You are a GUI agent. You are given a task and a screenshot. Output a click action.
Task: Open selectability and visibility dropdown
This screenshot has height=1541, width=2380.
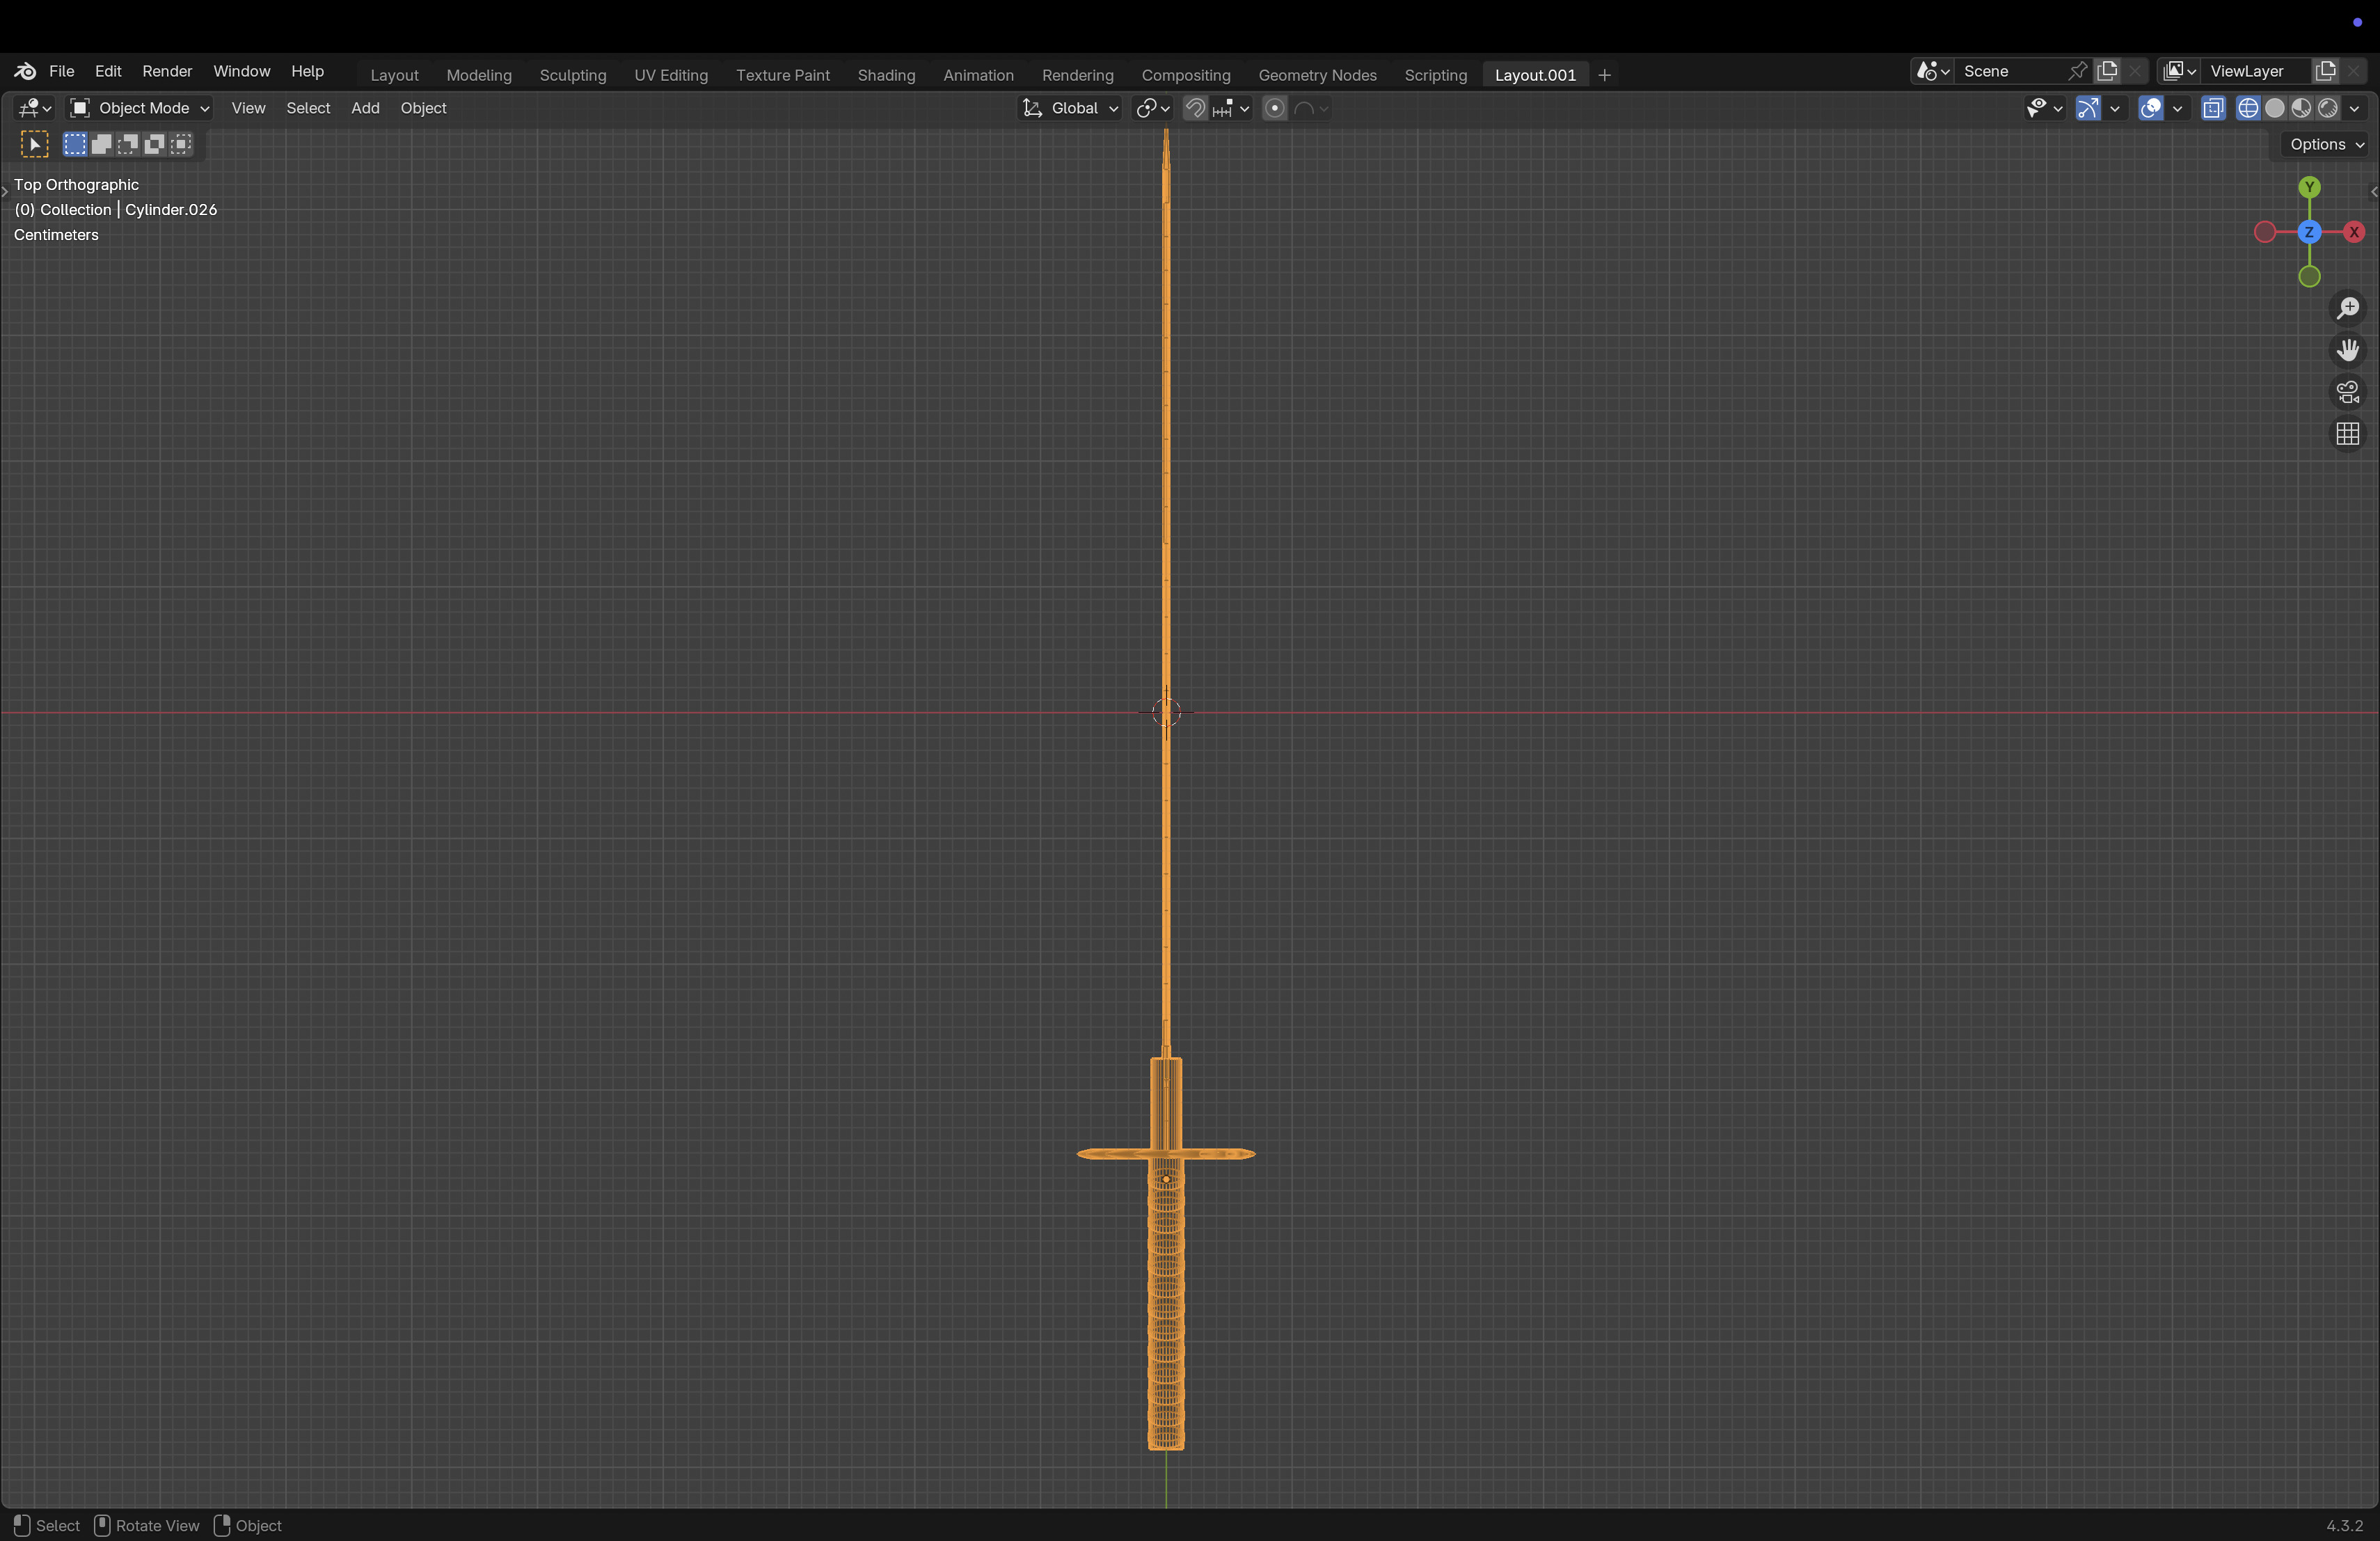[2044, 108]
